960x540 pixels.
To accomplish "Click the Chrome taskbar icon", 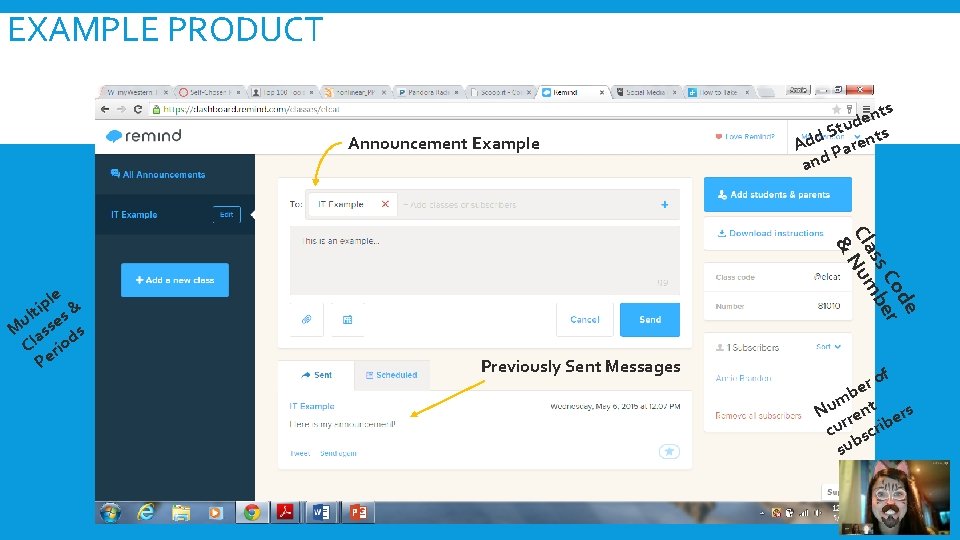I will point(252,512).
